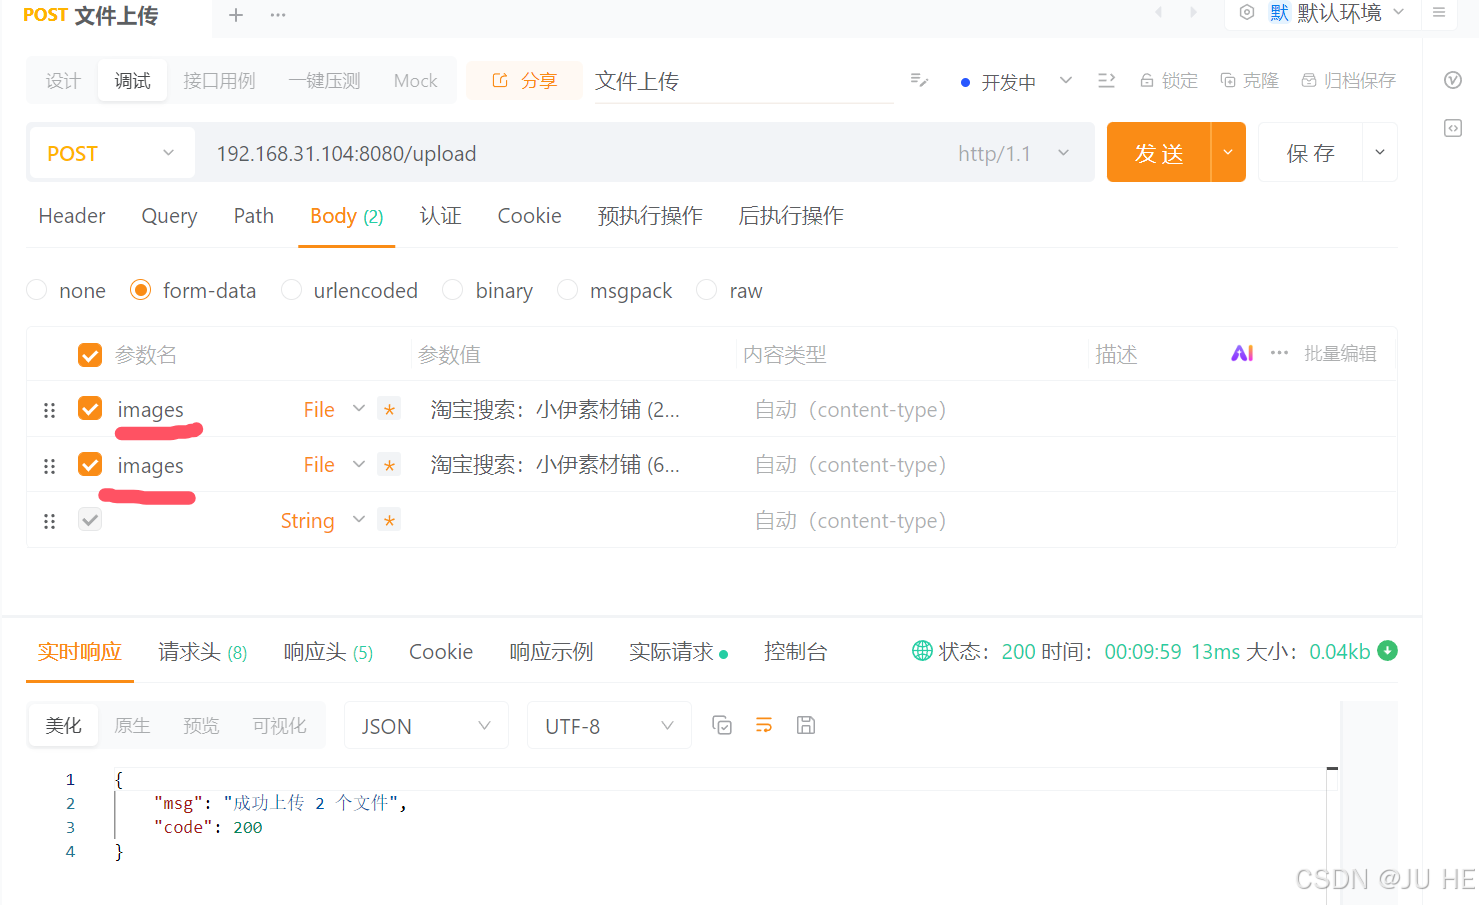
Task: Switch response view to 原生
Action: pos(132,725)
